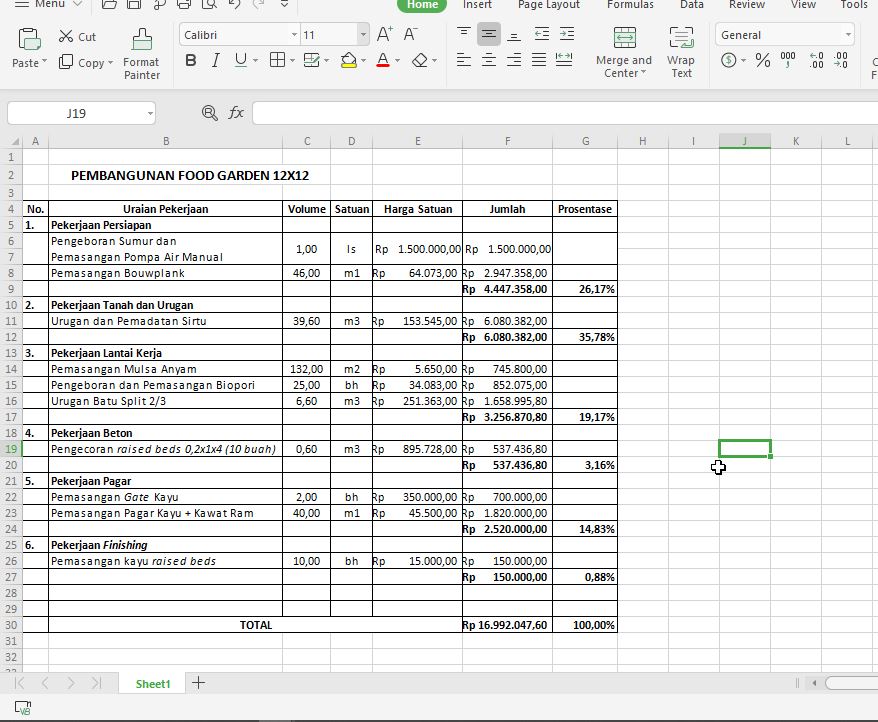
Task: Decrease indent in the cell
Action: point(541,34)
